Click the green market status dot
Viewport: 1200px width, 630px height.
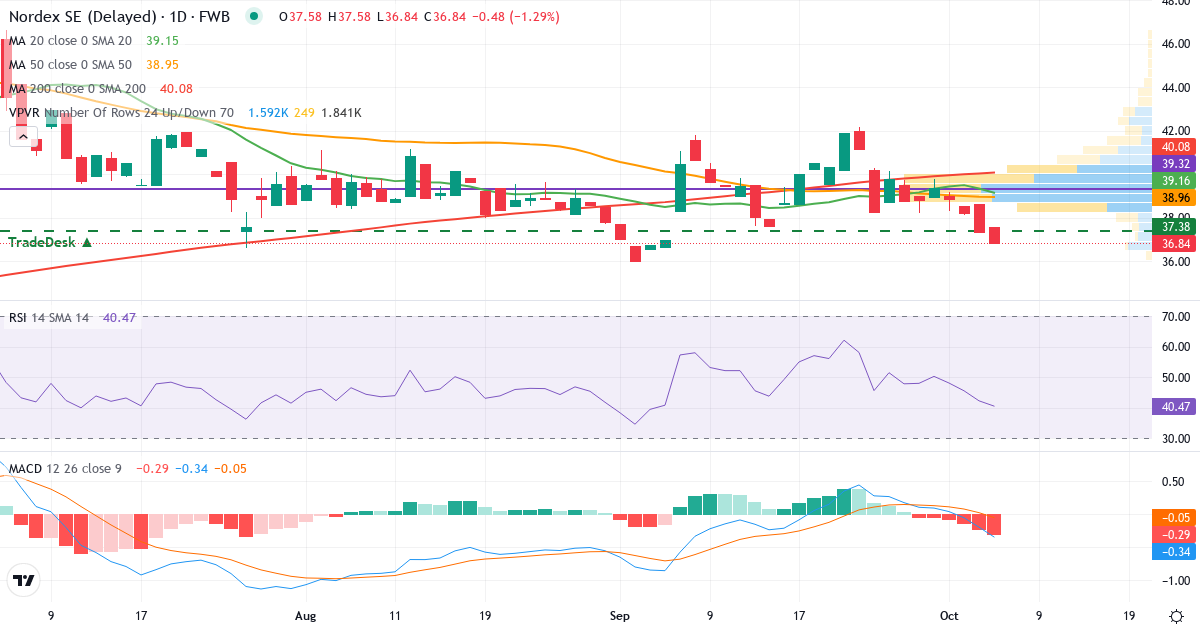click(x=254, y=16)
